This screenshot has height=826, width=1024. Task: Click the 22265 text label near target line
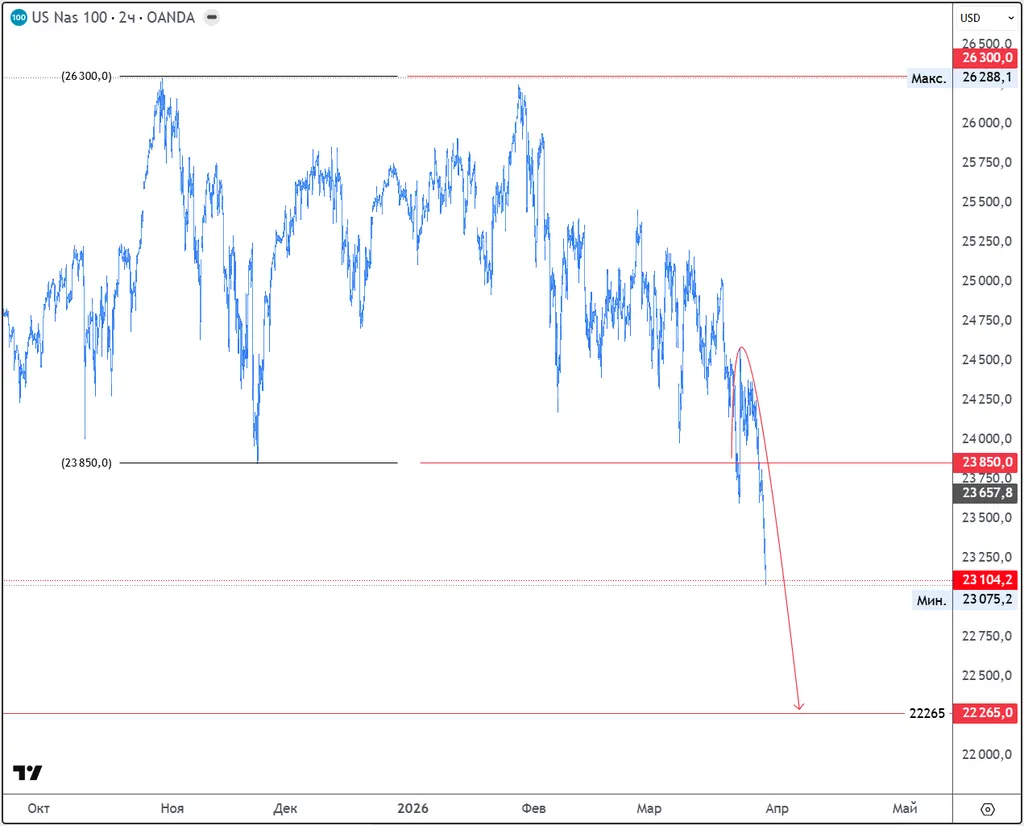coord(928,713)
